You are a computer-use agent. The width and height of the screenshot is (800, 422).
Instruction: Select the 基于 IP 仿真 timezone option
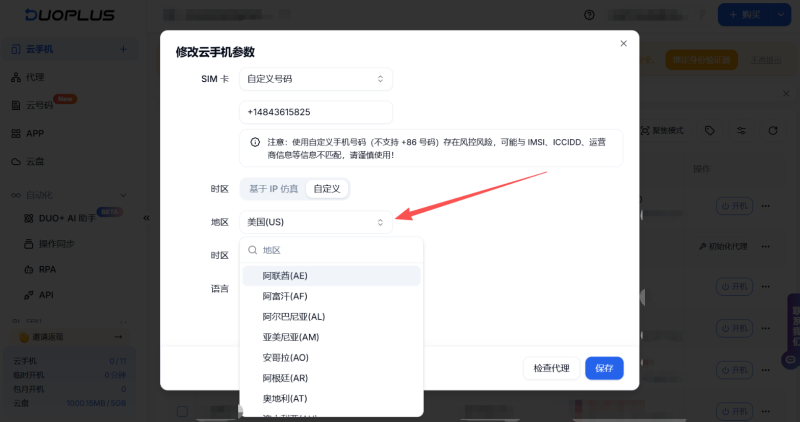pyautogui.click(x=273, y=188)
